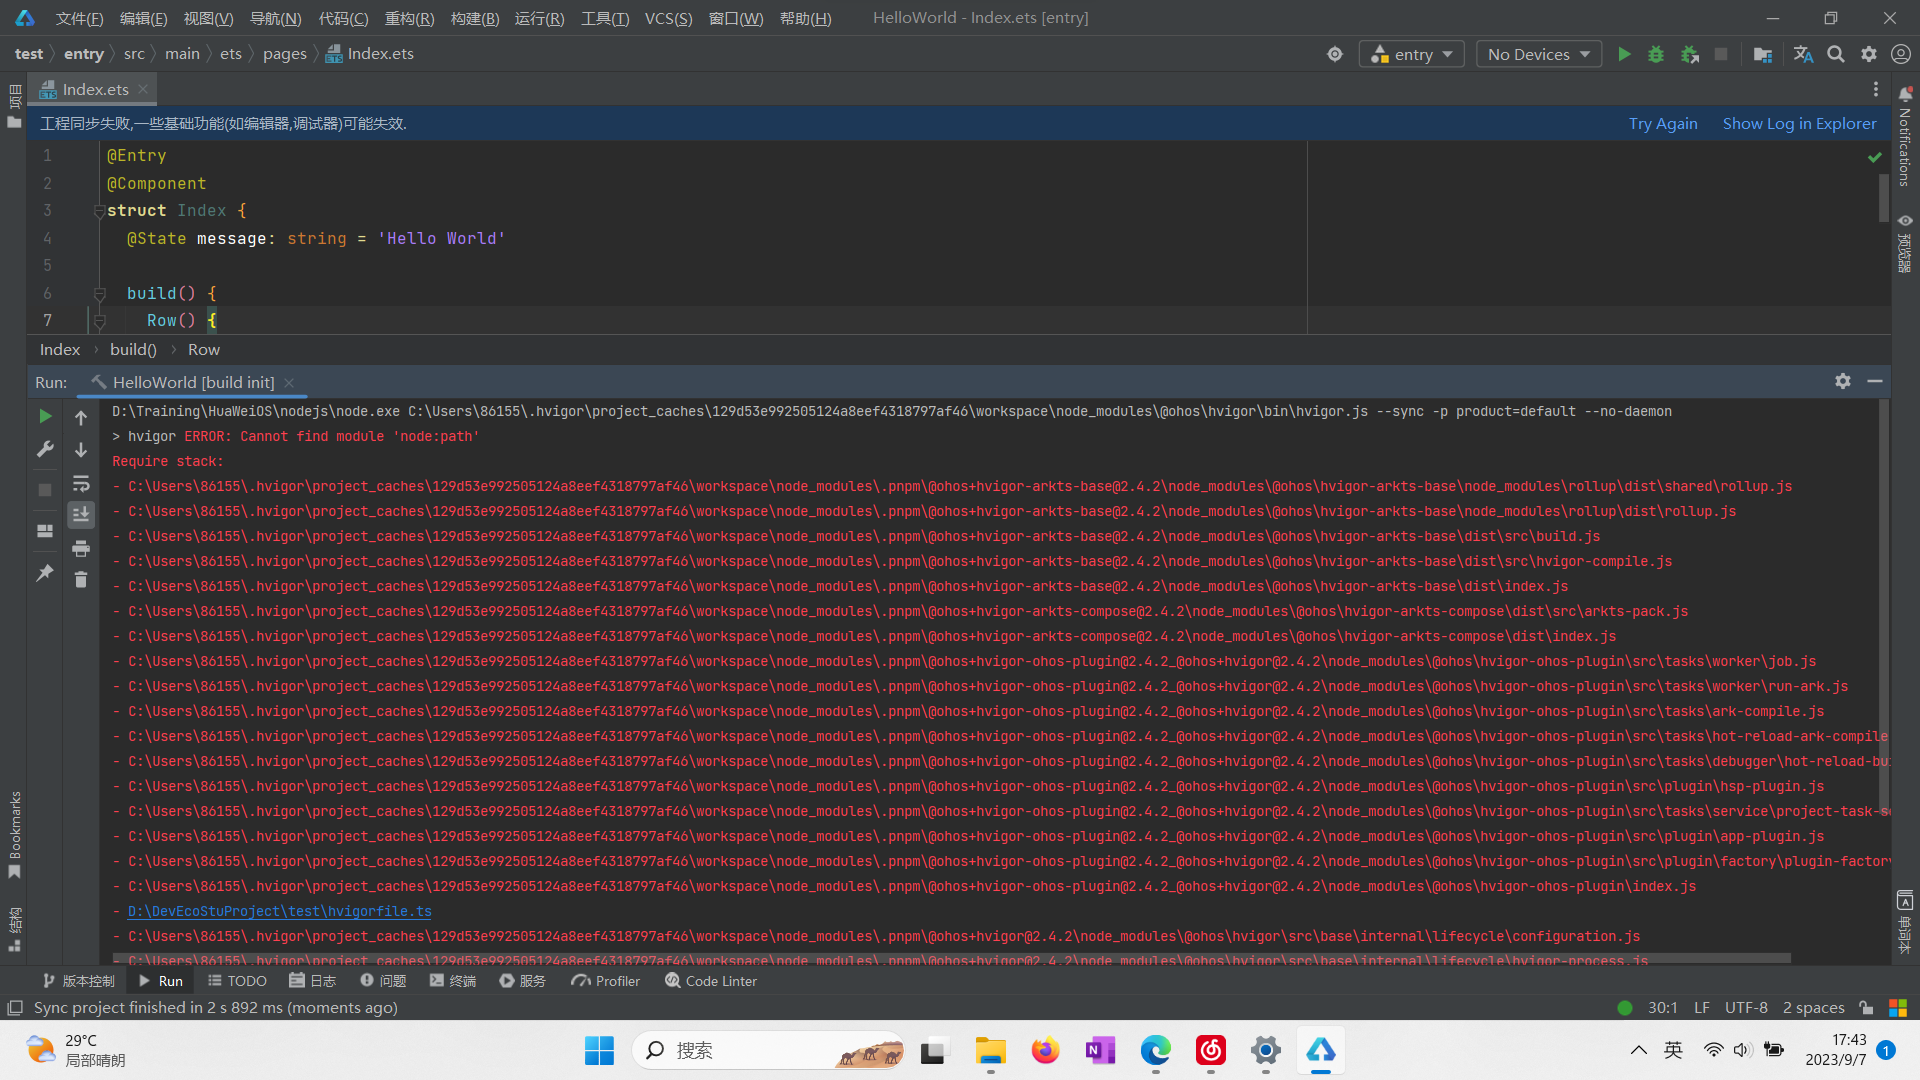This screenshot has height=1080, width=1920.
Task: Click the Down stack trace arrow
Action: (81, 450)
